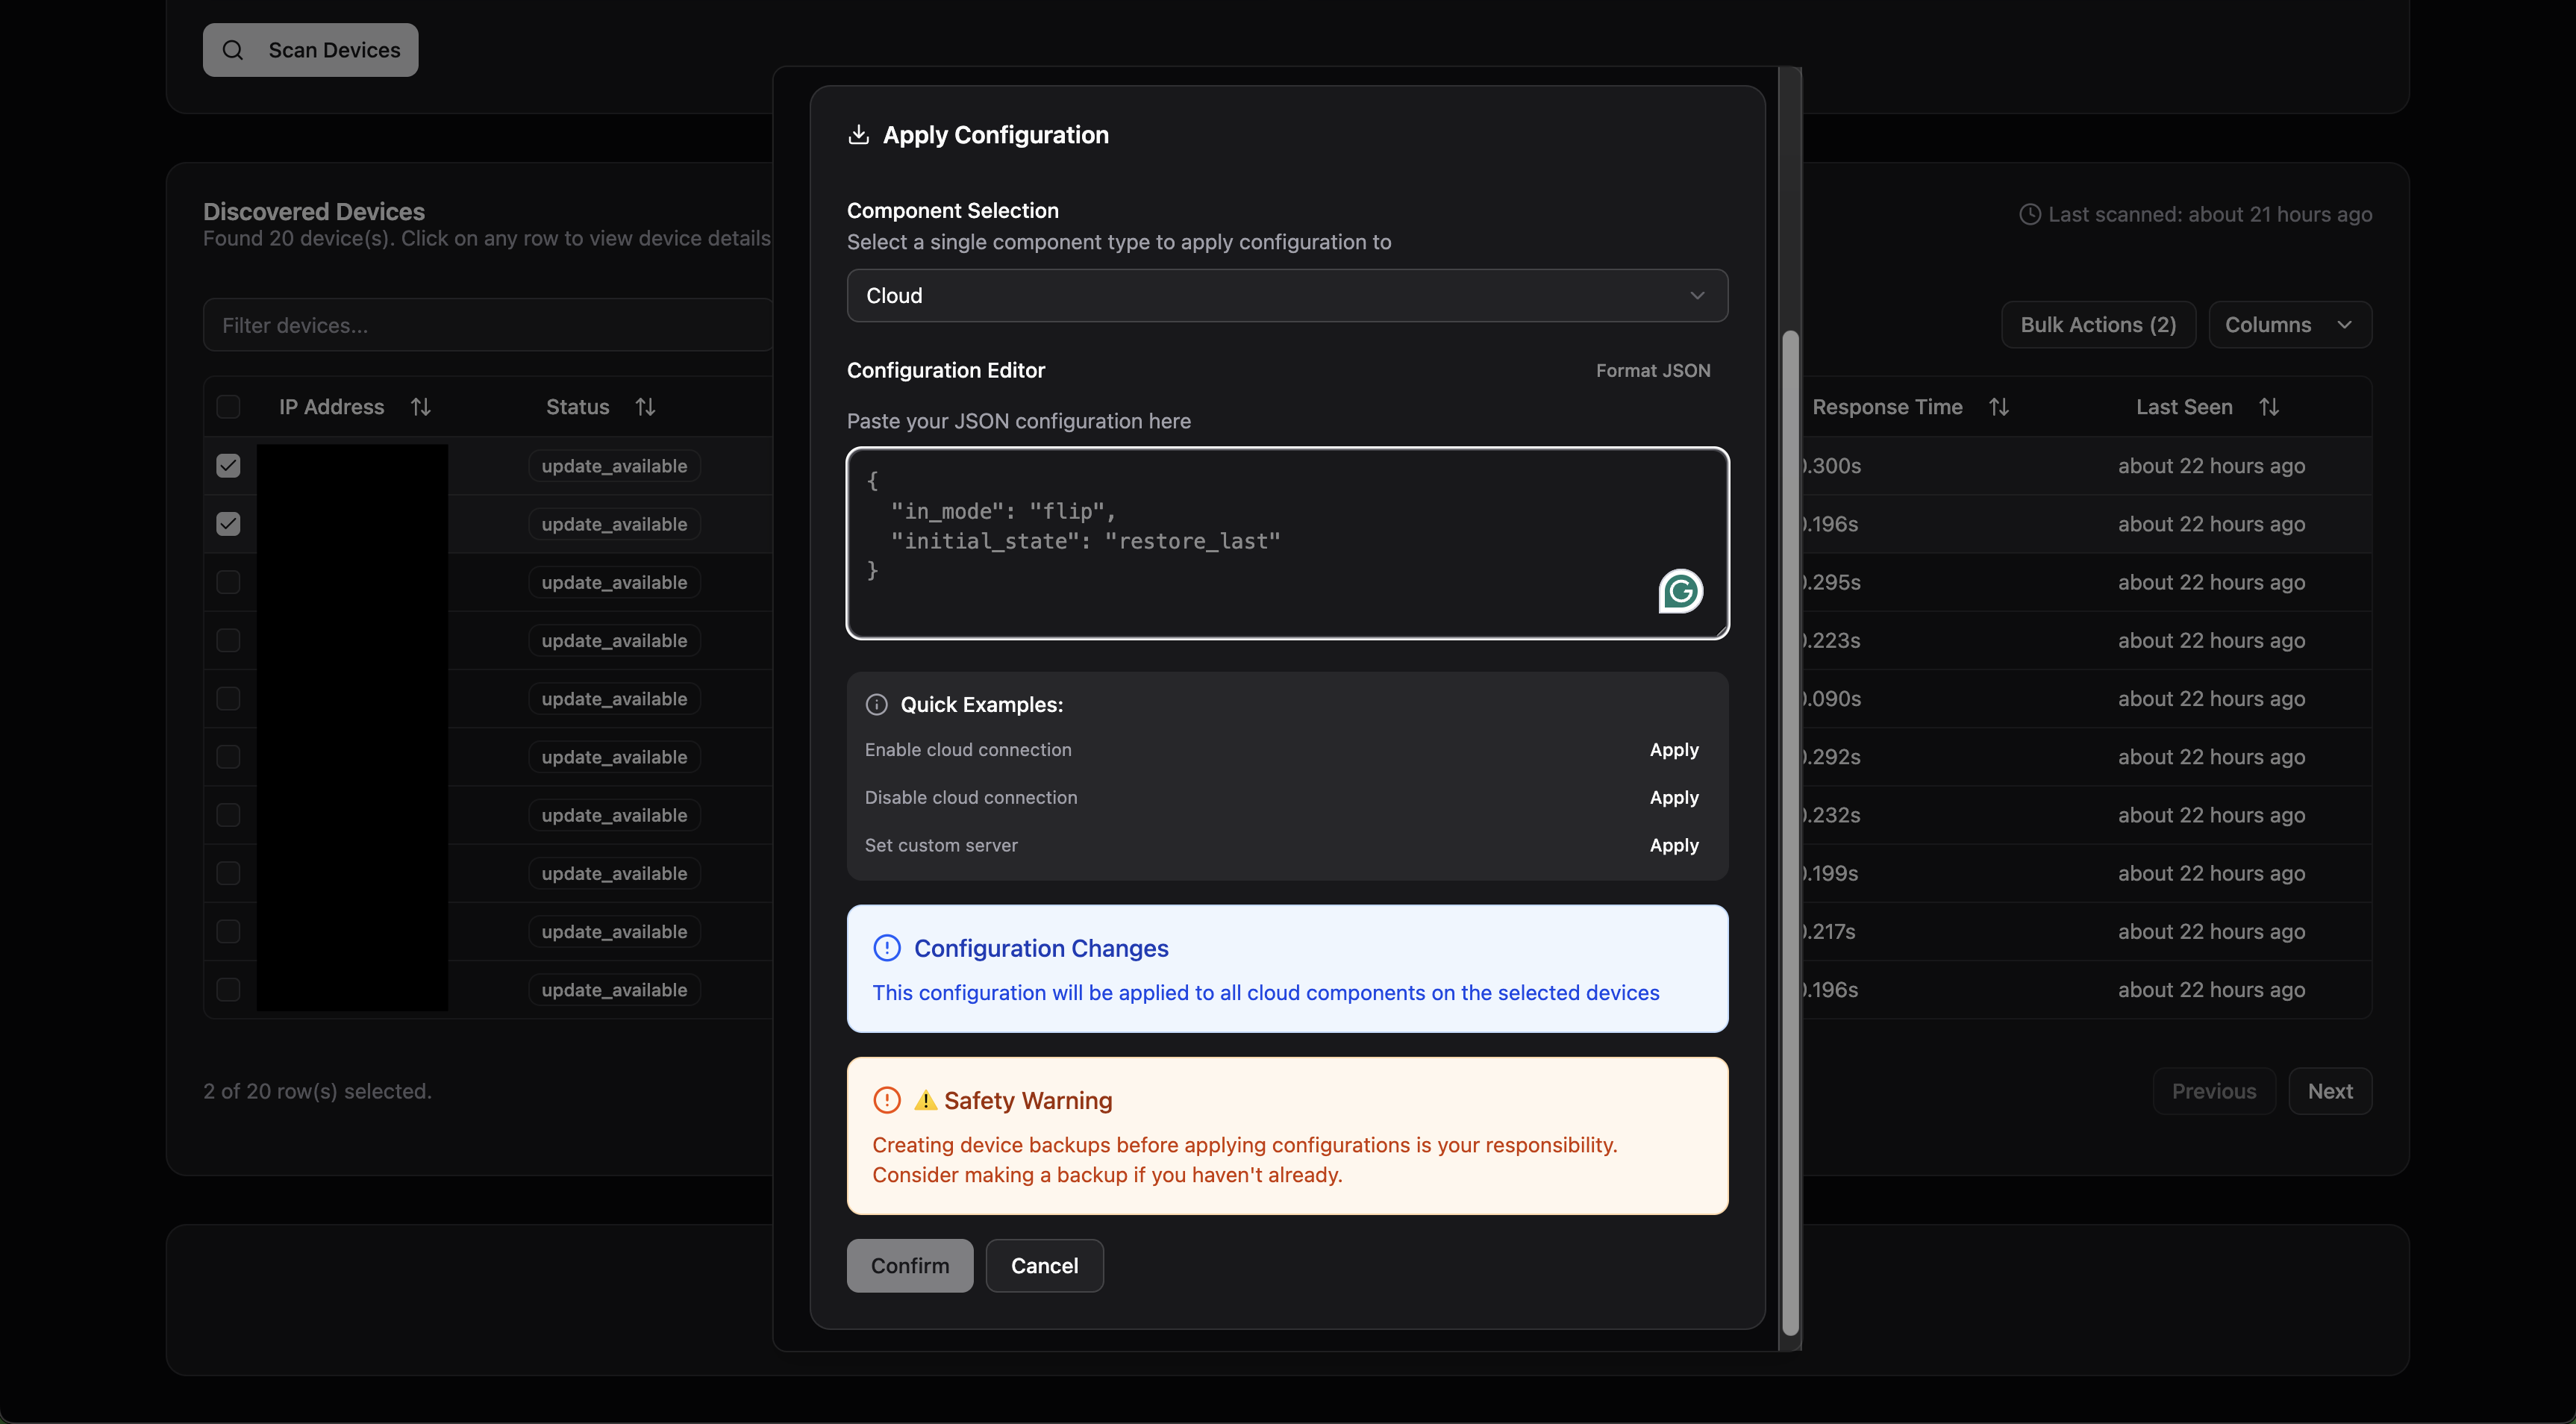Click the .292s response time cell
This screenshot has width=2576, height=1424.
[1832, 757]
